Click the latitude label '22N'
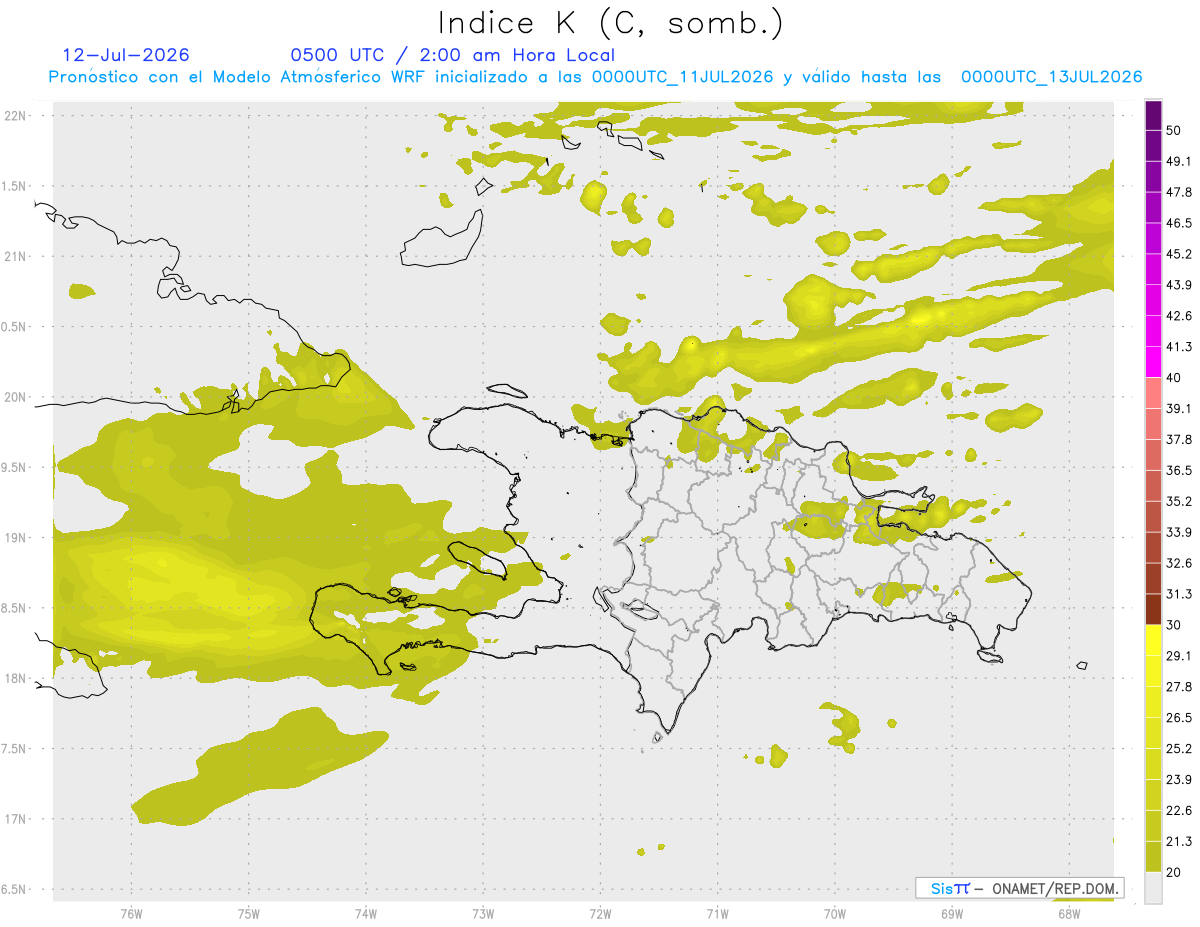Image resolution: width=1200 pixels, height=927 pixels. pos(16,116)
